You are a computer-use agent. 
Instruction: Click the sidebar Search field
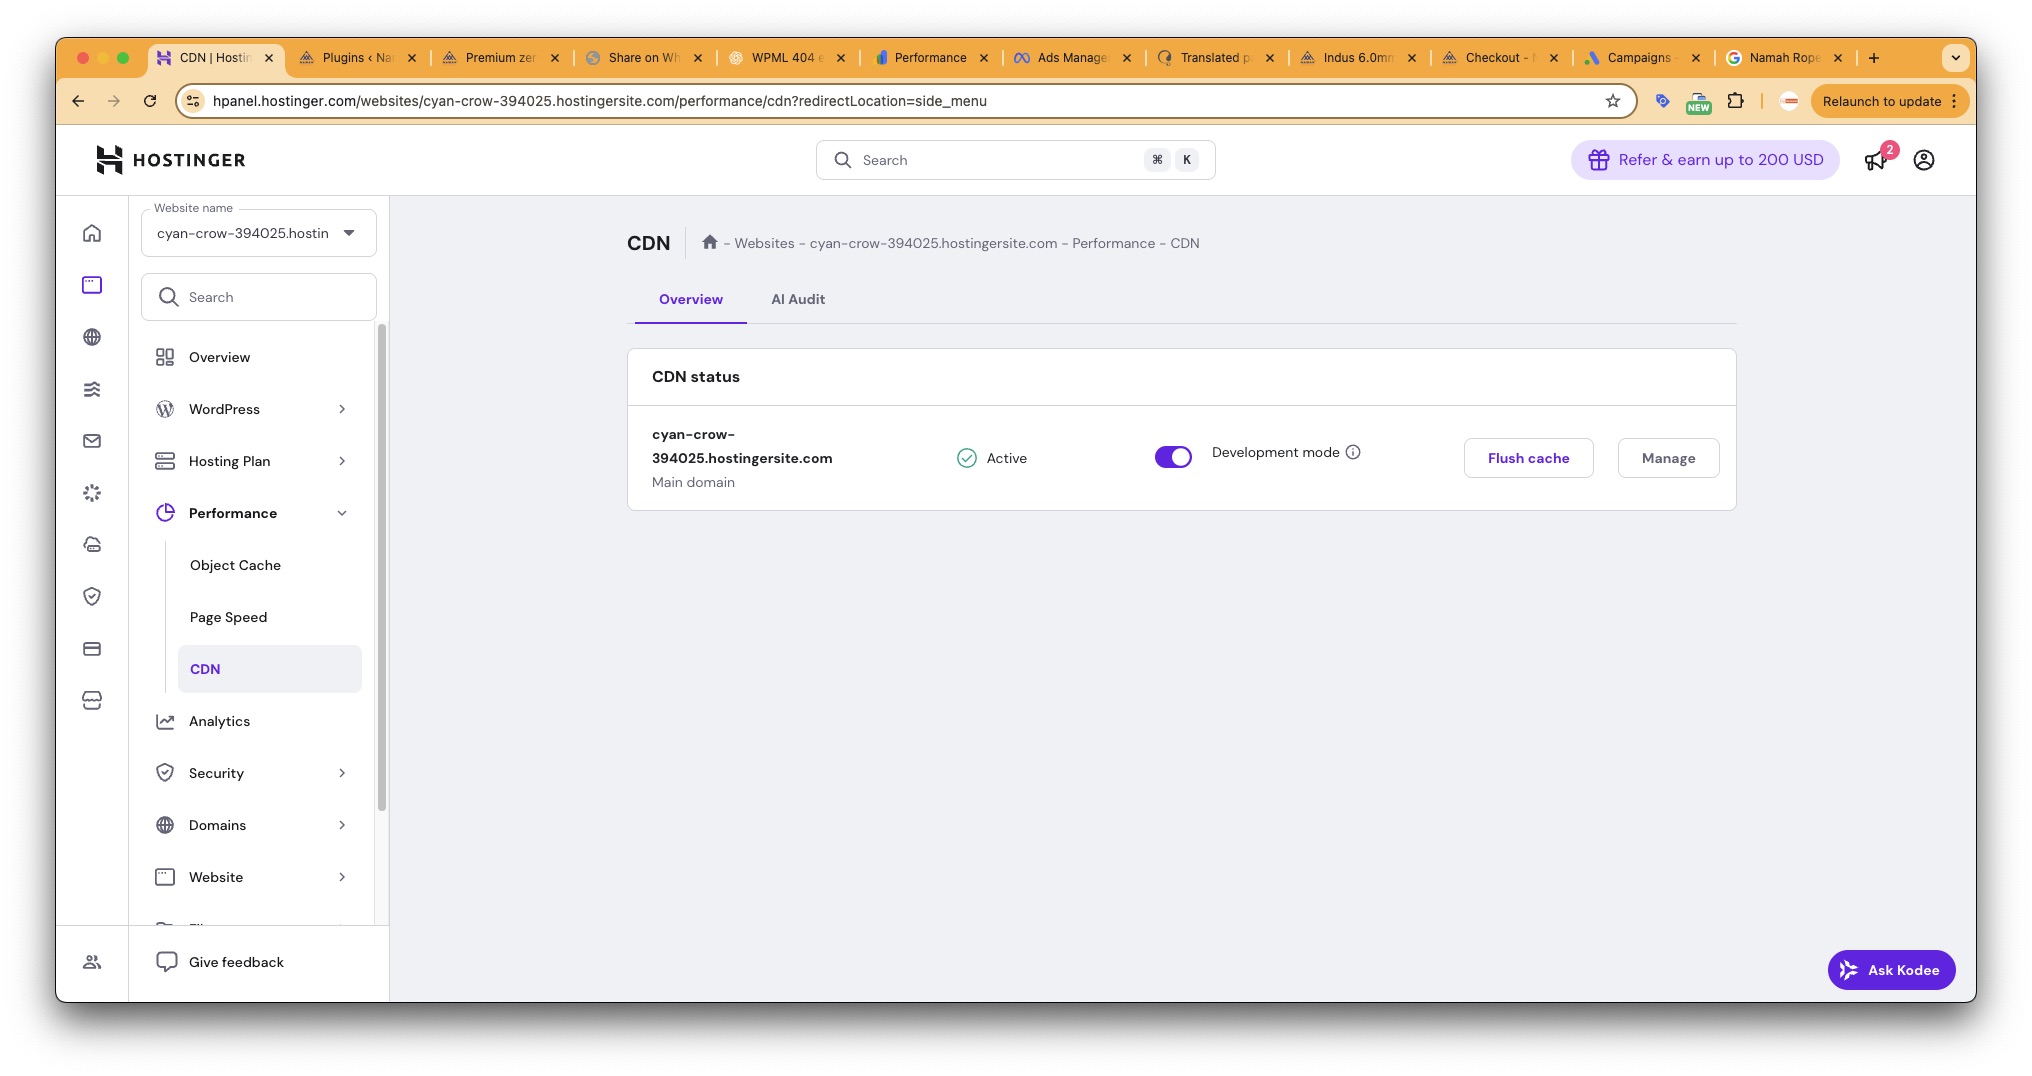259,297
